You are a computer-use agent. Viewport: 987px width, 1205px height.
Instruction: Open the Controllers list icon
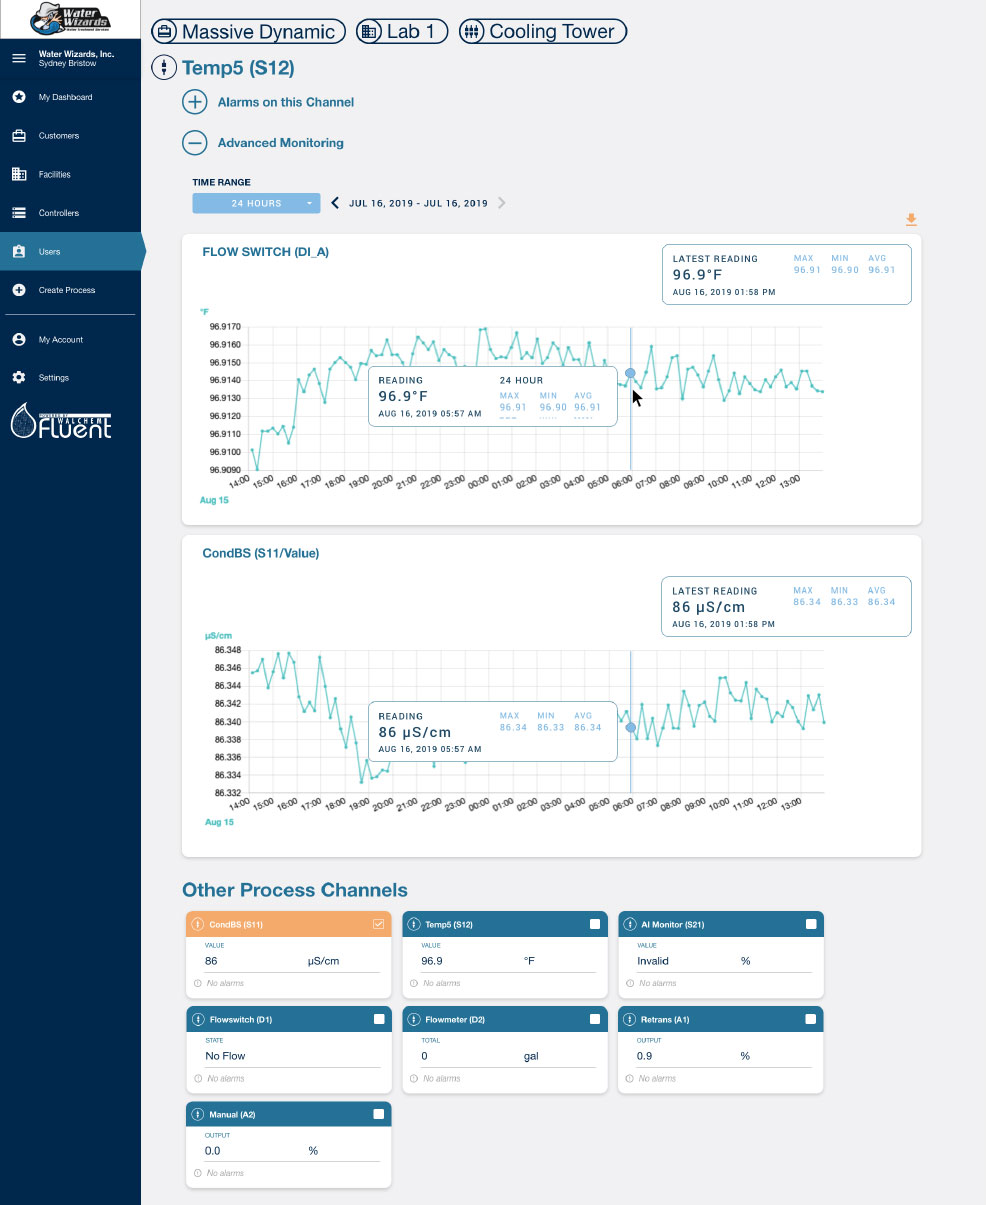coord(19,212)
